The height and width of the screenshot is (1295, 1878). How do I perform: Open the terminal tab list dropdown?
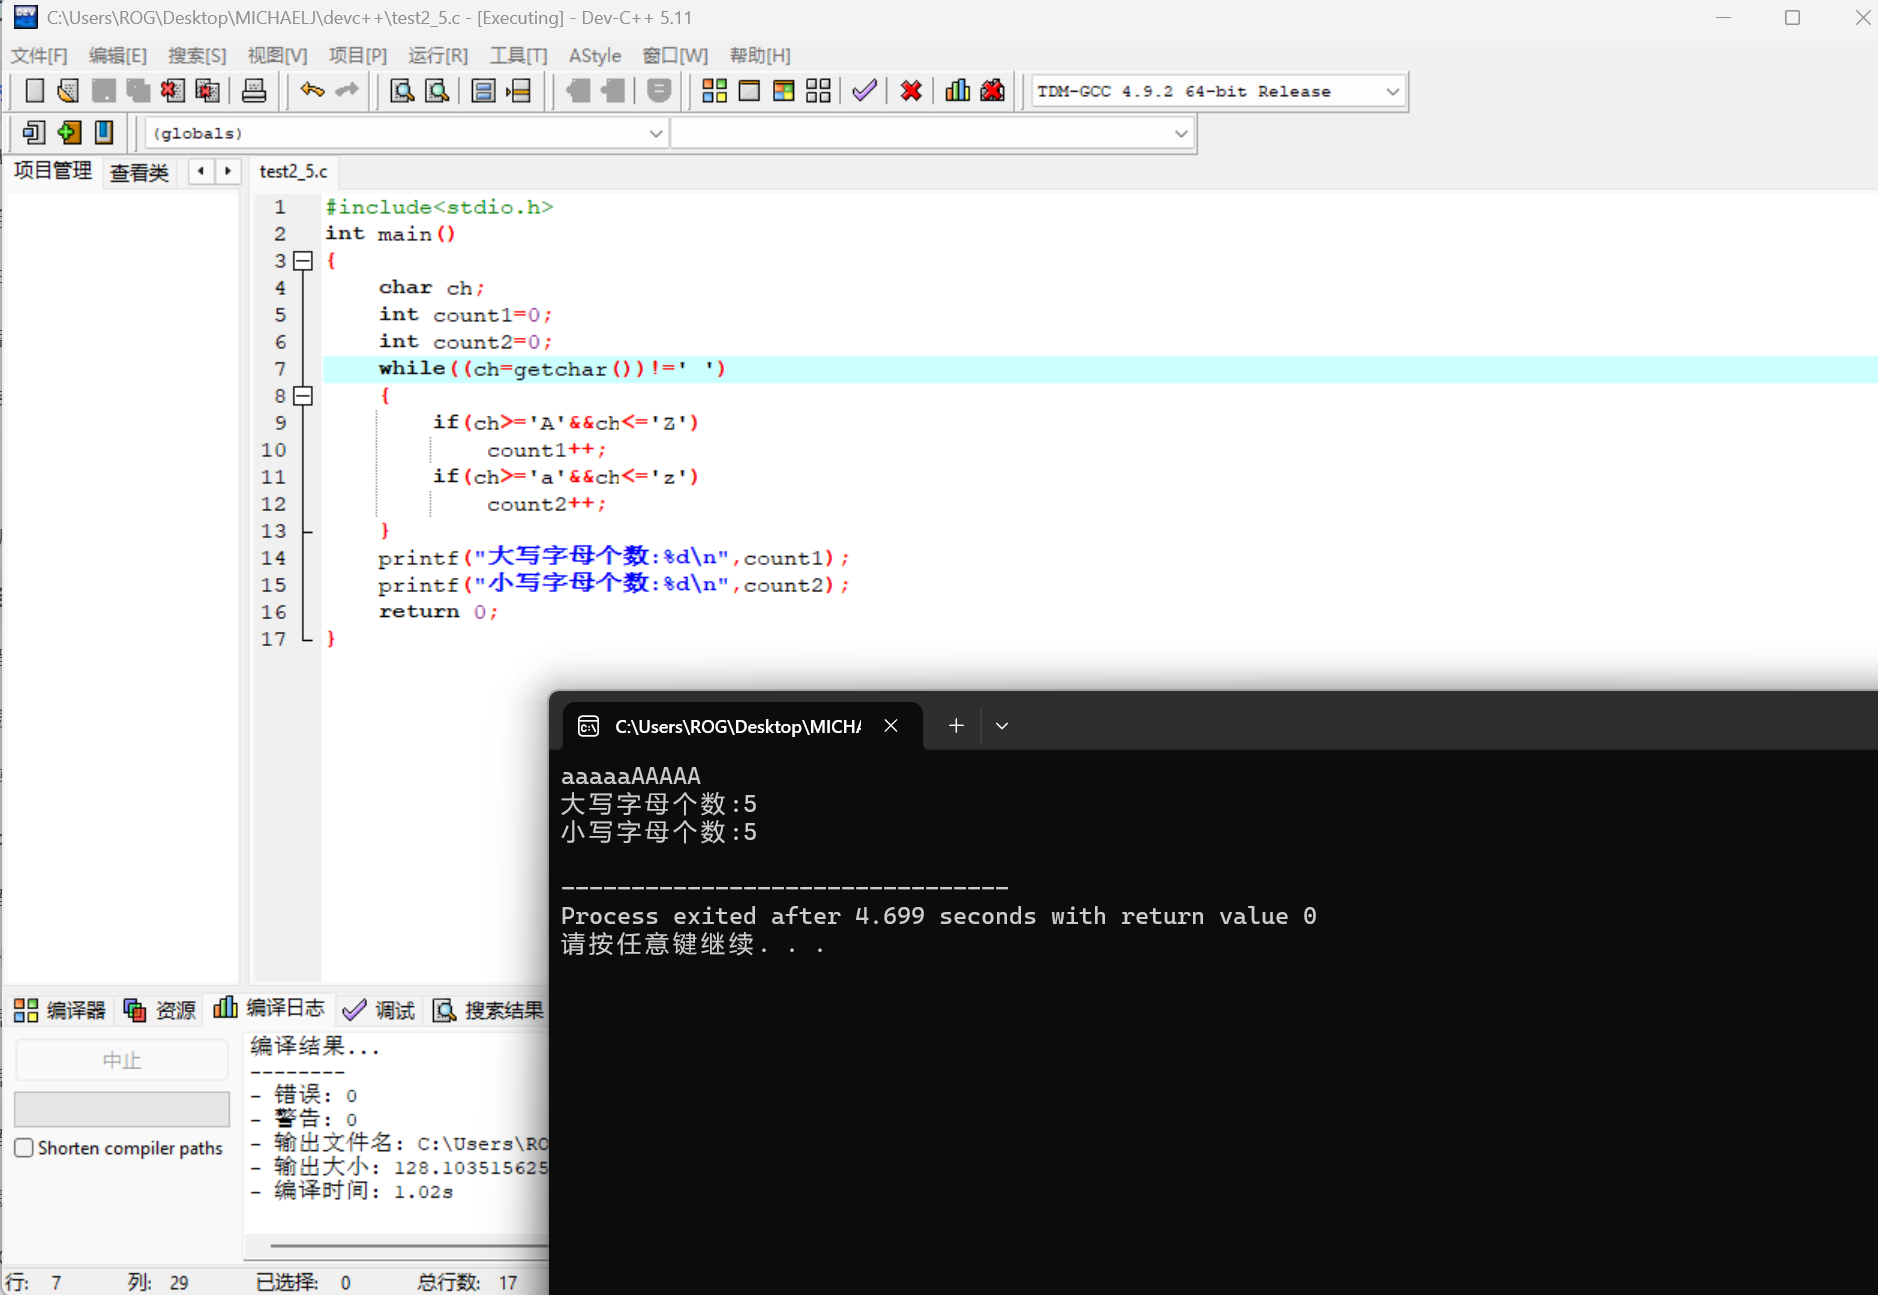(1002, 726)
